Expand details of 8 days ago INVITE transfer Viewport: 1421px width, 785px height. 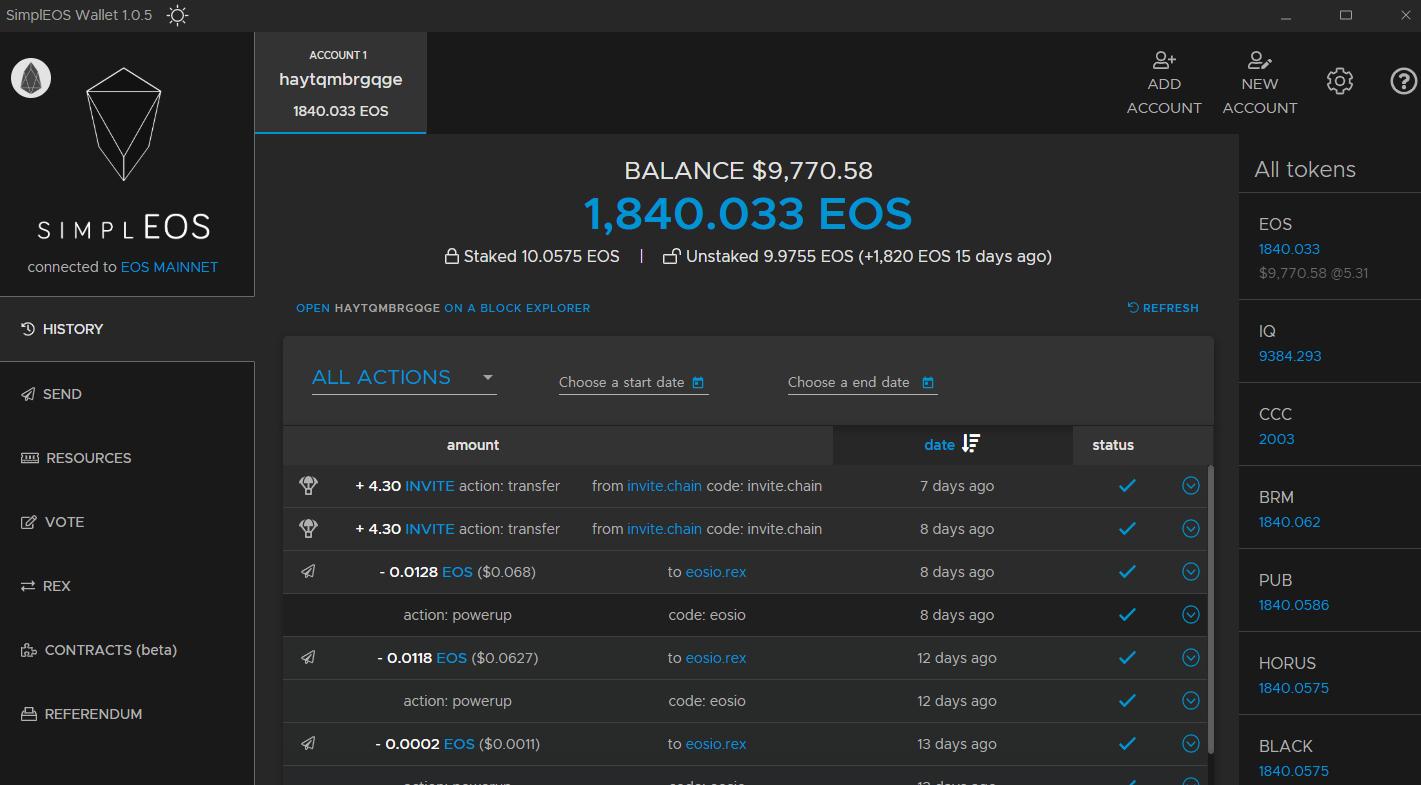(x=1190, y=529)
